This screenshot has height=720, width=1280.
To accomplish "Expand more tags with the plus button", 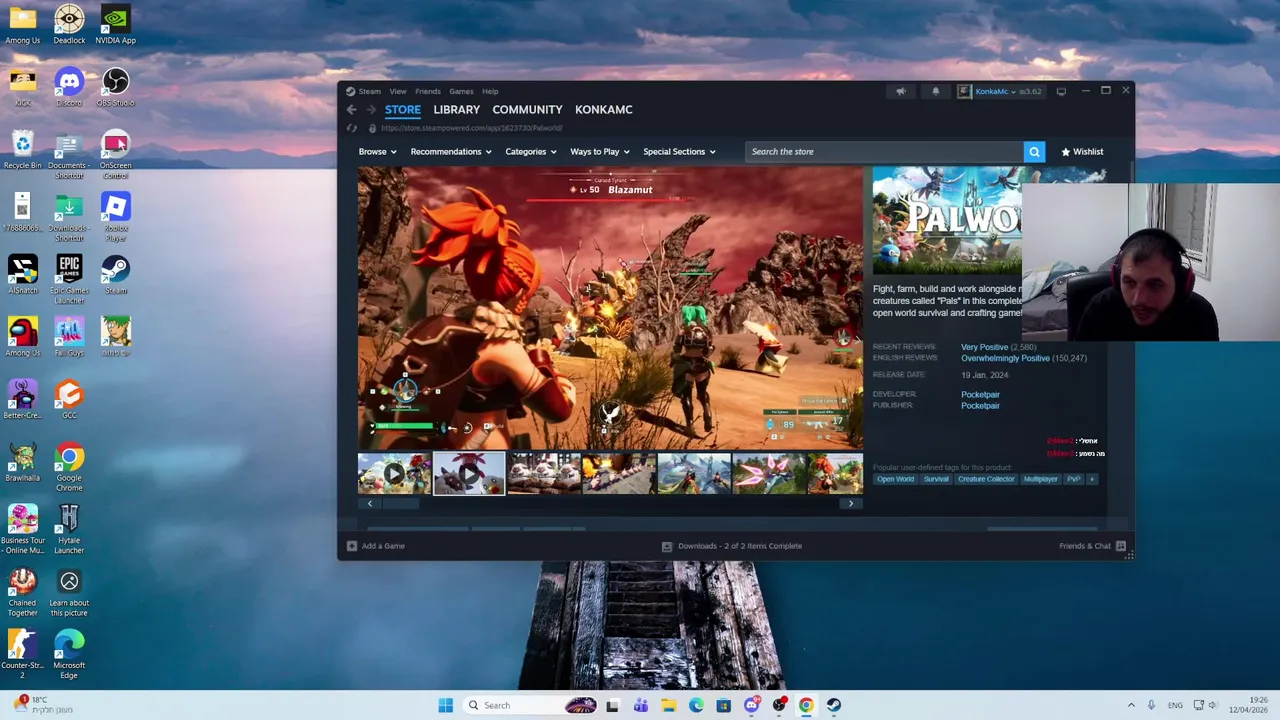I will (x=1092, y=479).
